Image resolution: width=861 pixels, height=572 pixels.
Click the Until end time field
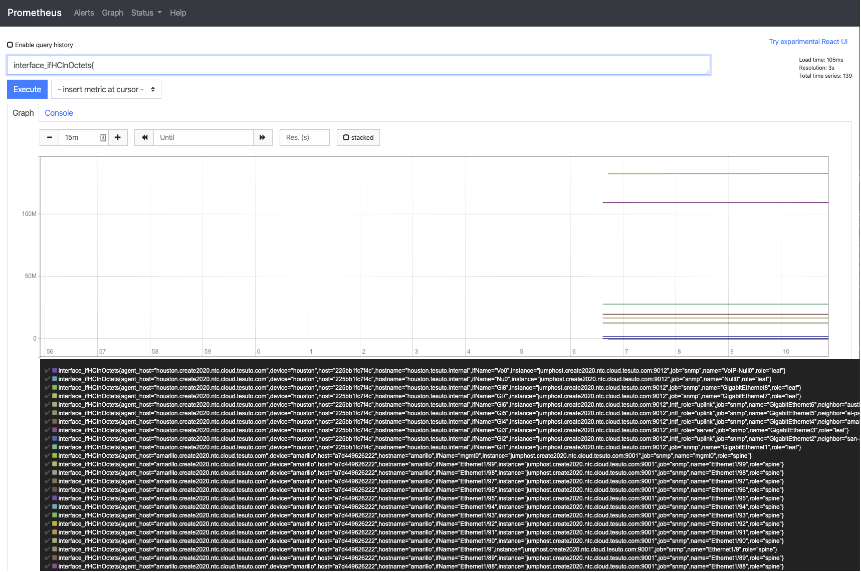(203, 137)
